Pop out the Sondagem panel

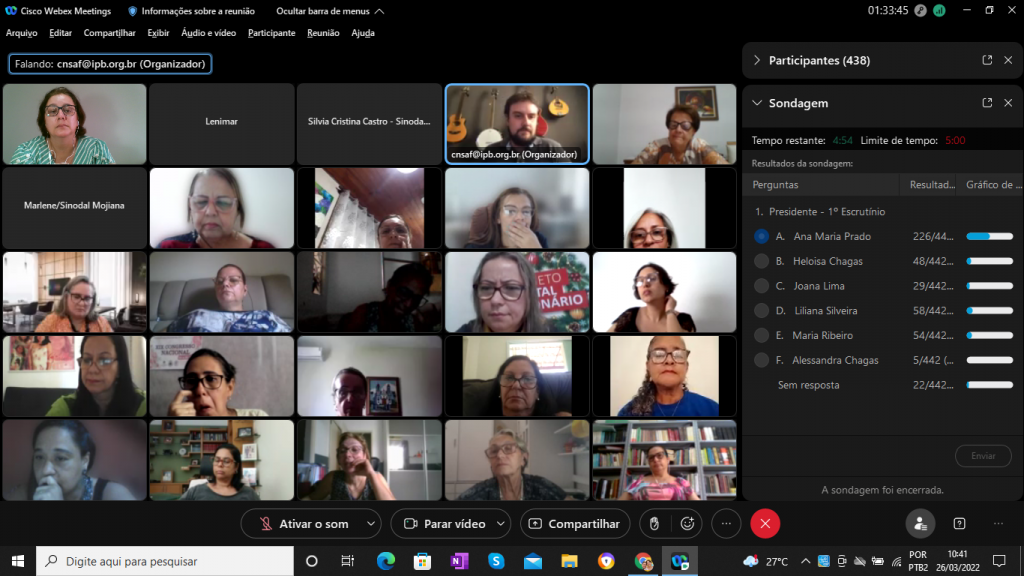tap(987, 103)
